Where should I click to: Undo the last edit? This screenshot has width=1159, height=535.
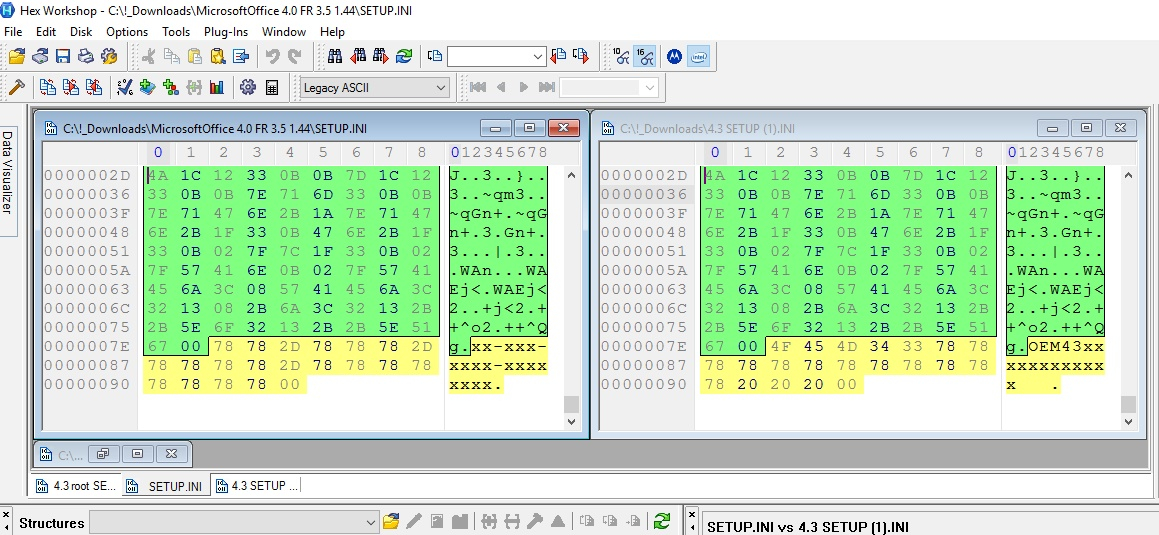(272, 56)
